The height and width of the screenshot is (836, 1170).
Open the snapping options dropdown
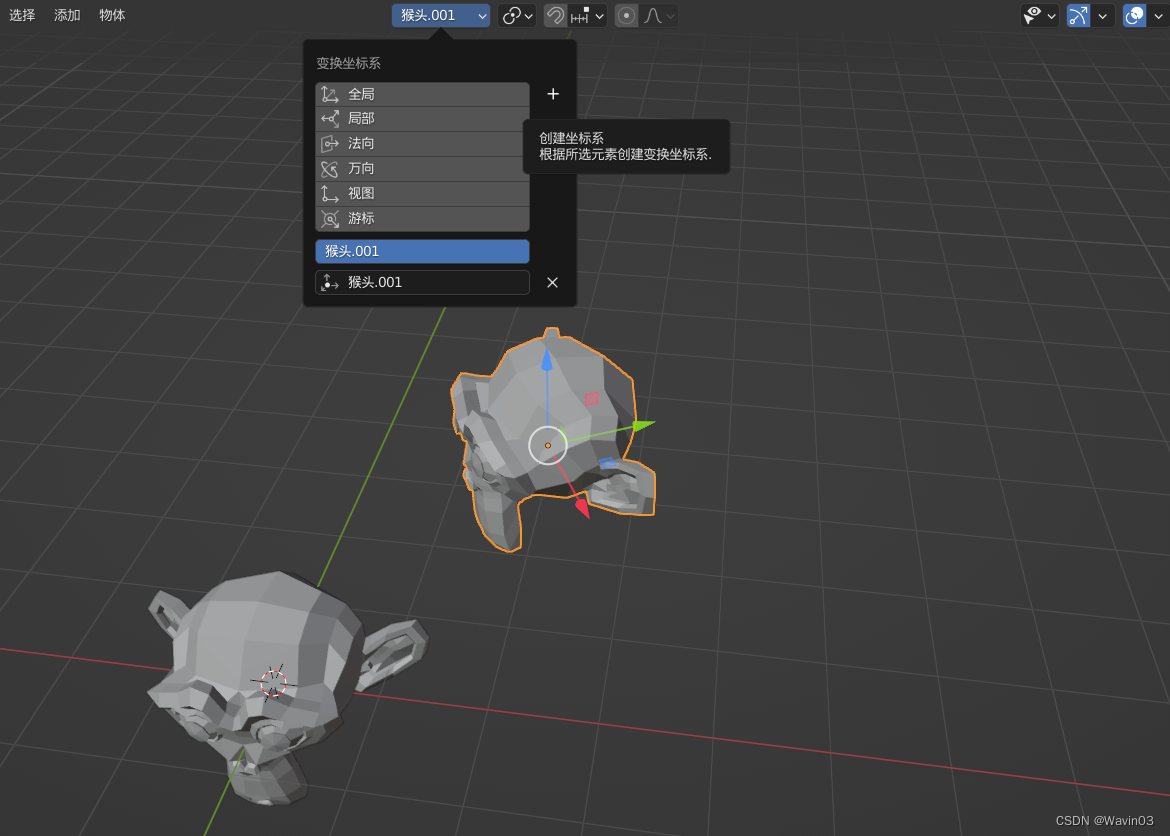[586, 15]
